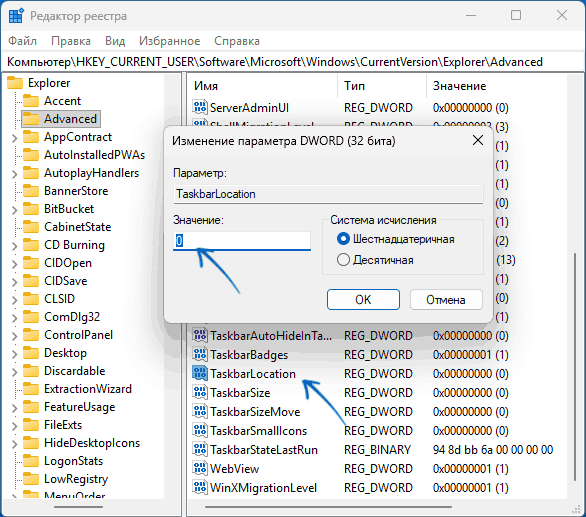Expand the AppContract tree node
586x517 pixels.
point(14,138)
